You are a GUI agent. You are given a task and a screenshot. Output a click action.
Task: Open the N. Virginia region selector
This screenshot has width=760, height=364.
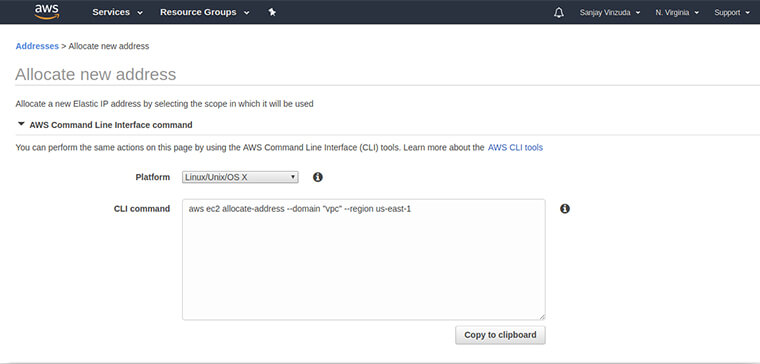point(677,13)
